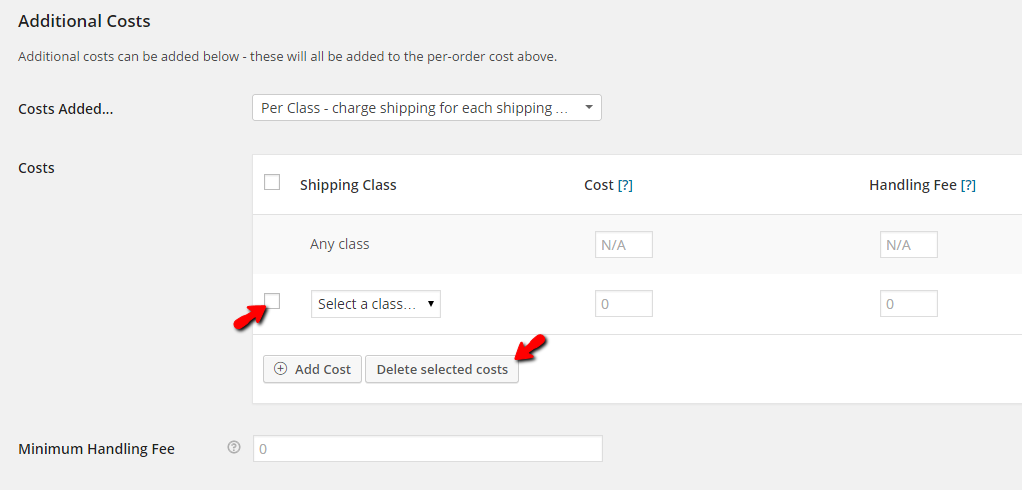Viewport: 1022px width, 490px height.
Task: Focus the Minimum Handling Fee input field
Action: coord(428,449)
